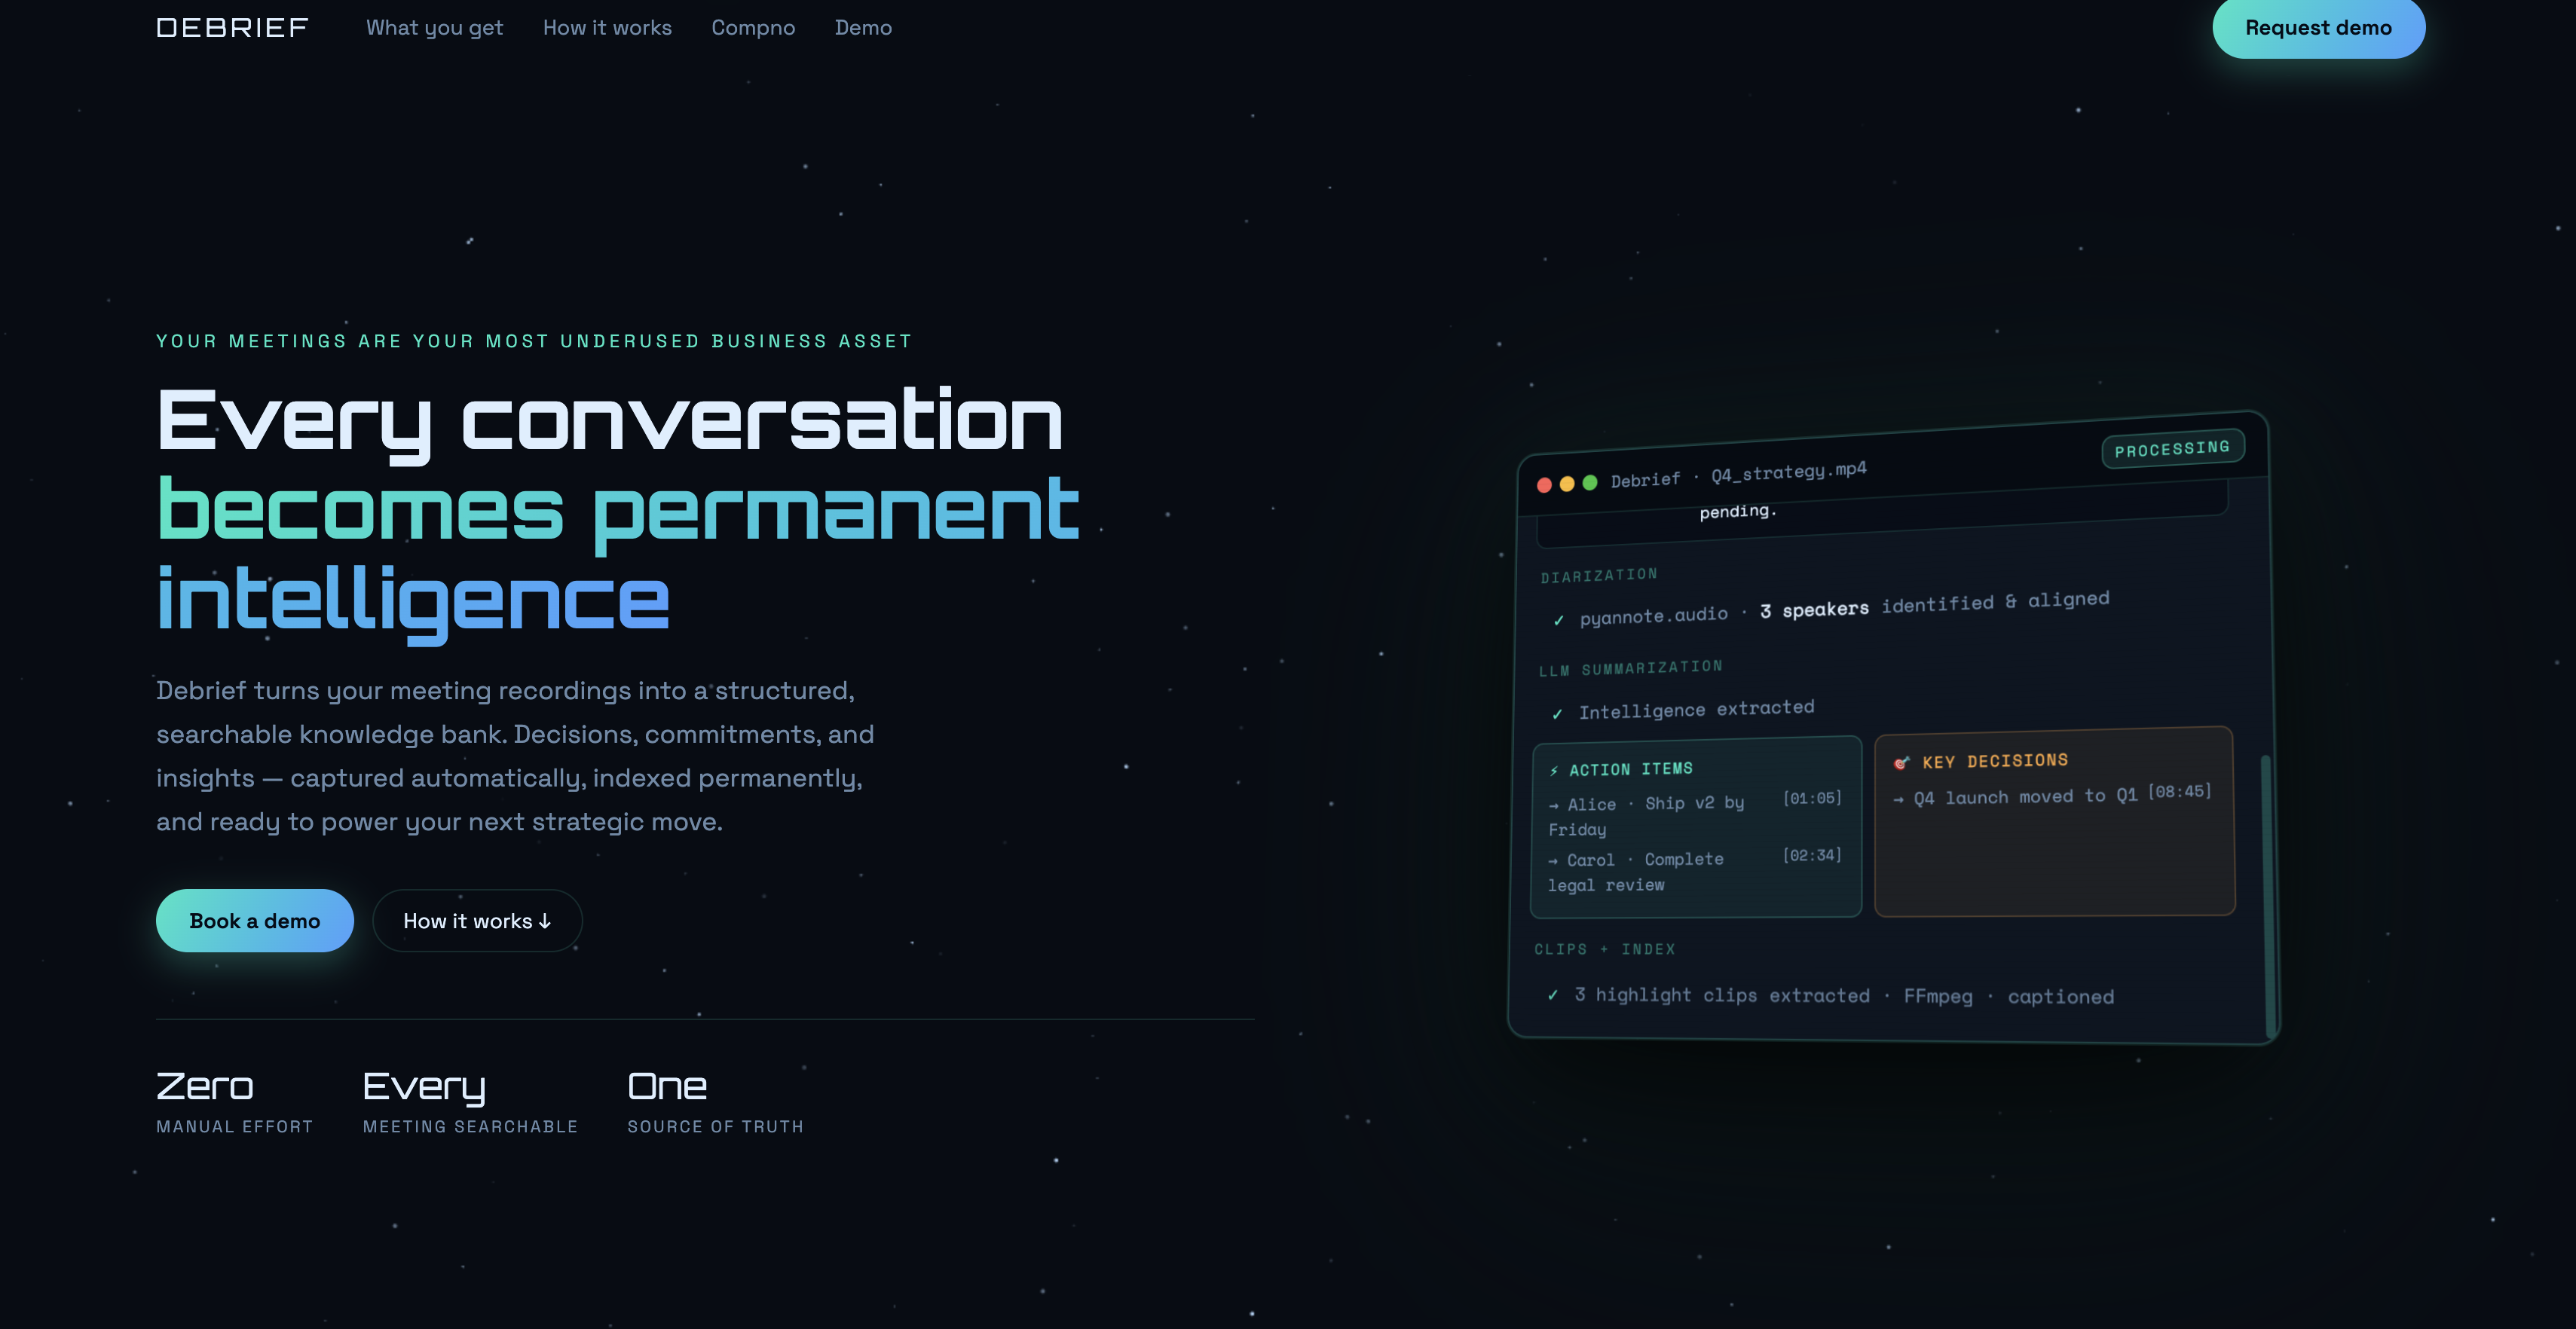Click the 'YOUR MEETINGS ARE YOUR MOST UNDERUSED' tagline
The image size is (2576, 1329).
(534, 341)
